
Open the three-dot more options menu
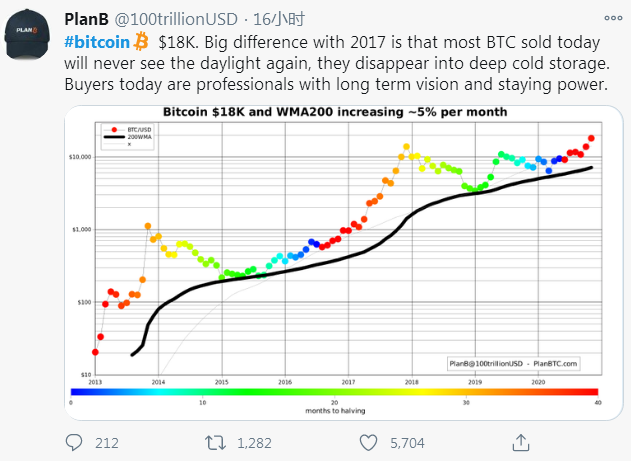[x=613, y=18]
